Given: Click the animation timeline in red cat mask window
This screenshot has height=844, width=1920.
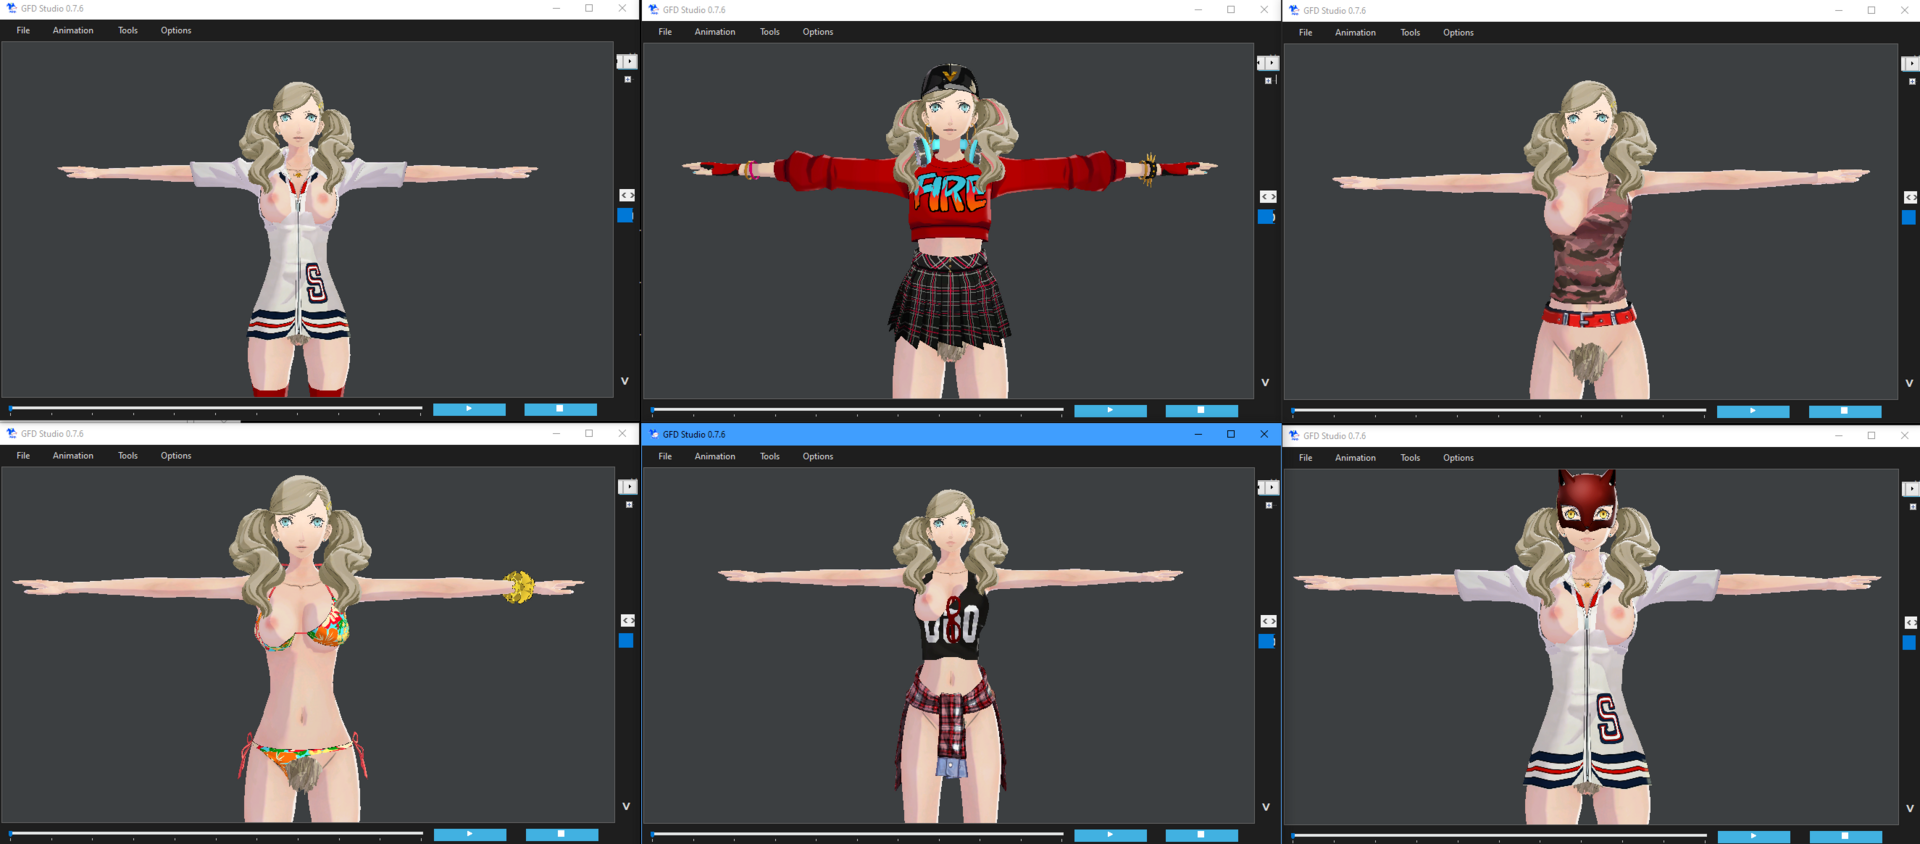Looking at the screenshot, I should coord(1499,836).
